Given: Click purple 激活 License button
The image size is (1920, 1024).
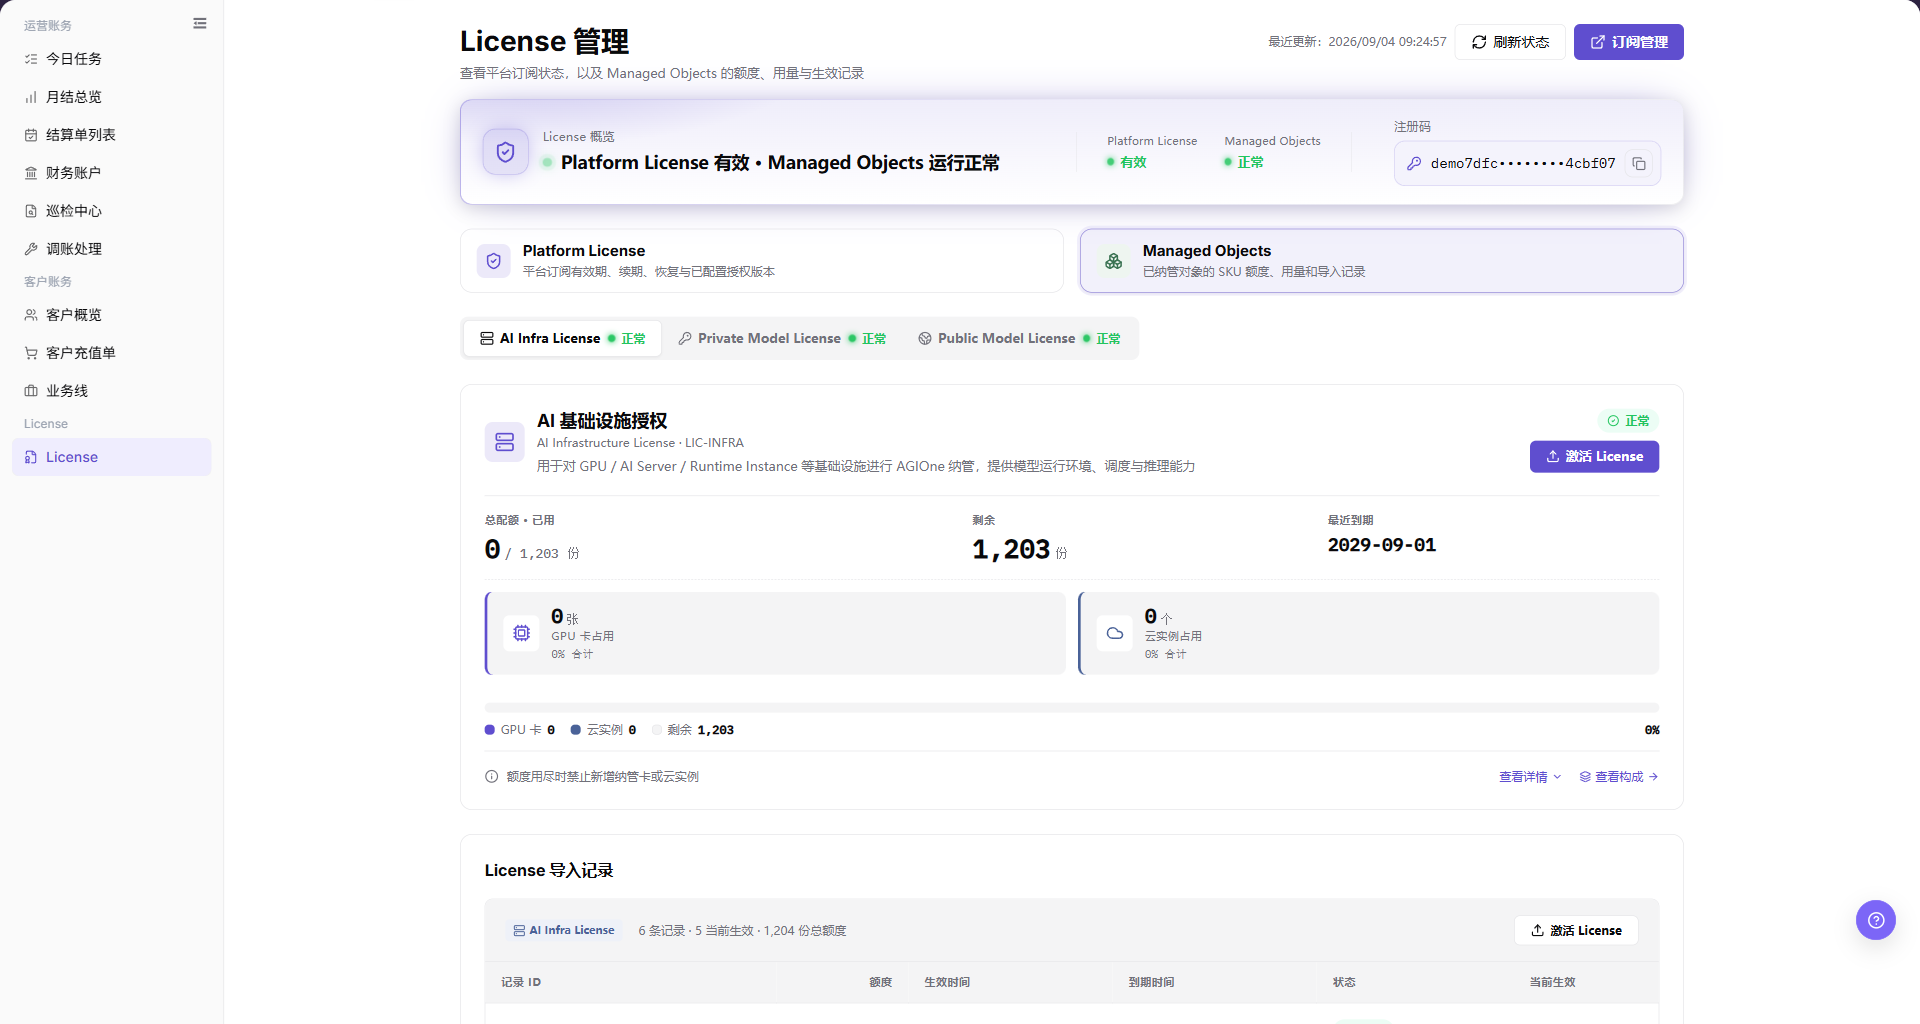Looking at the screenshot, I should 1595,457.
